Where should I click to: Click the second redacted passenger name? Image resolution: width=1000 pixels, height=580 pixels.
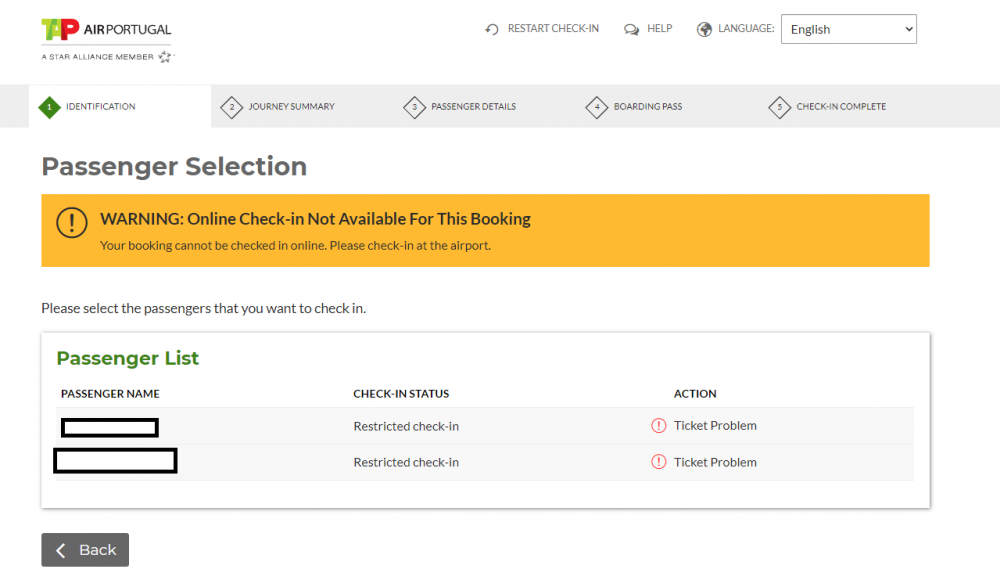pos(115,461)
